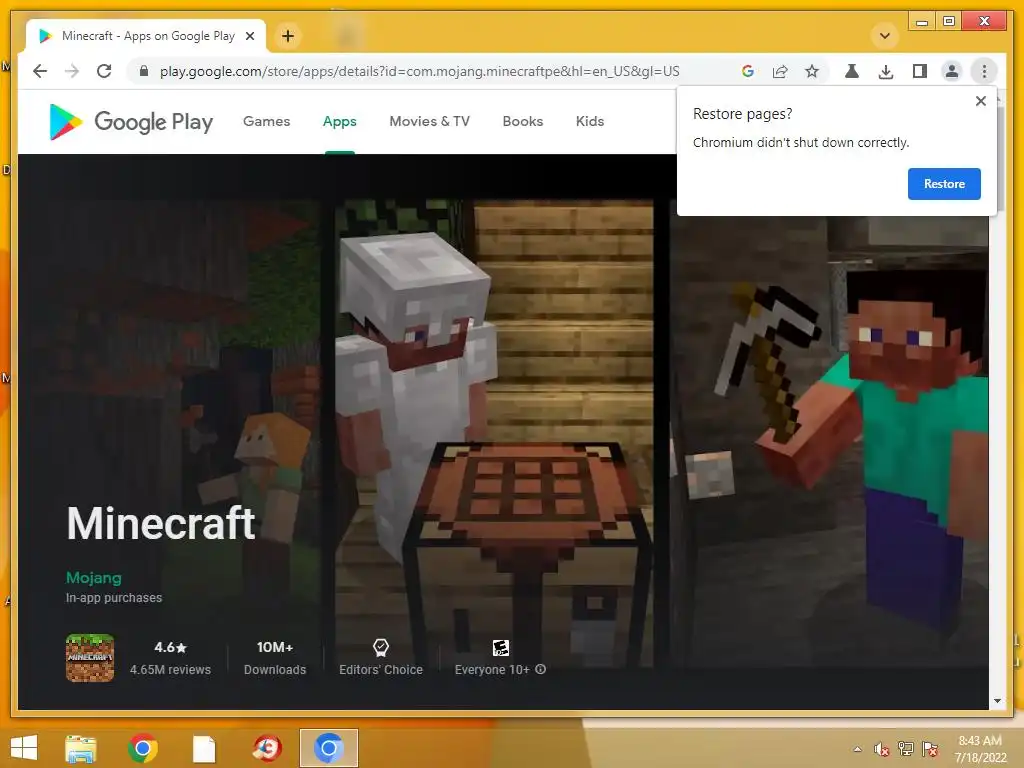Click the Minecraft title heading
1024x768 pixels.
pos(161,524)
